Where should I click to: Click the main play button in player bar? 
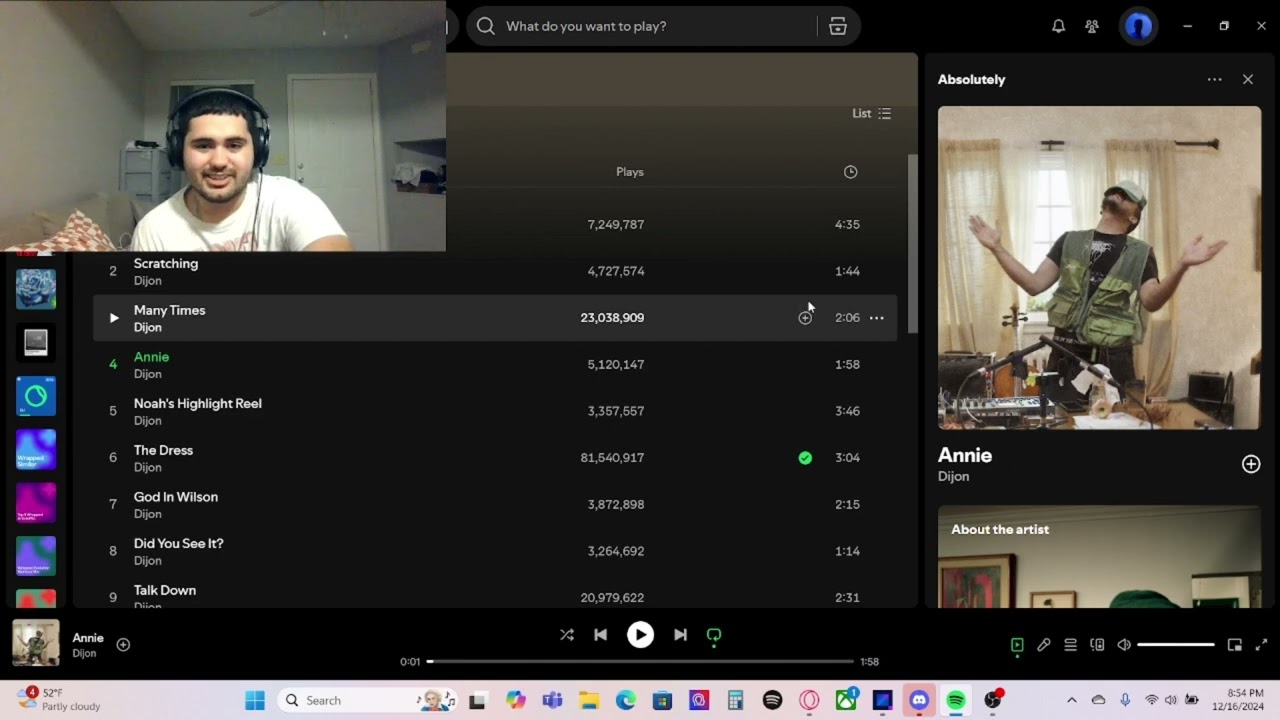tap(640, 635)
